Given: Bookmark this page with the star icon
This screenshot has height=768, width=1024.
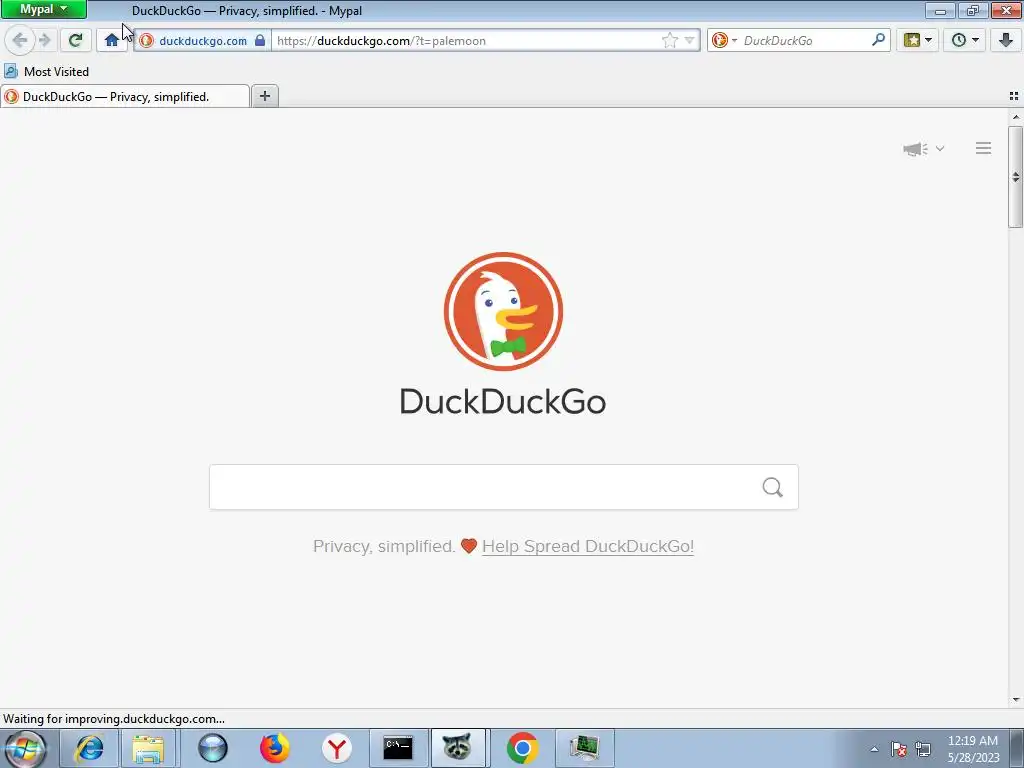Looking at the screenshot, I should tap(669, 40).
